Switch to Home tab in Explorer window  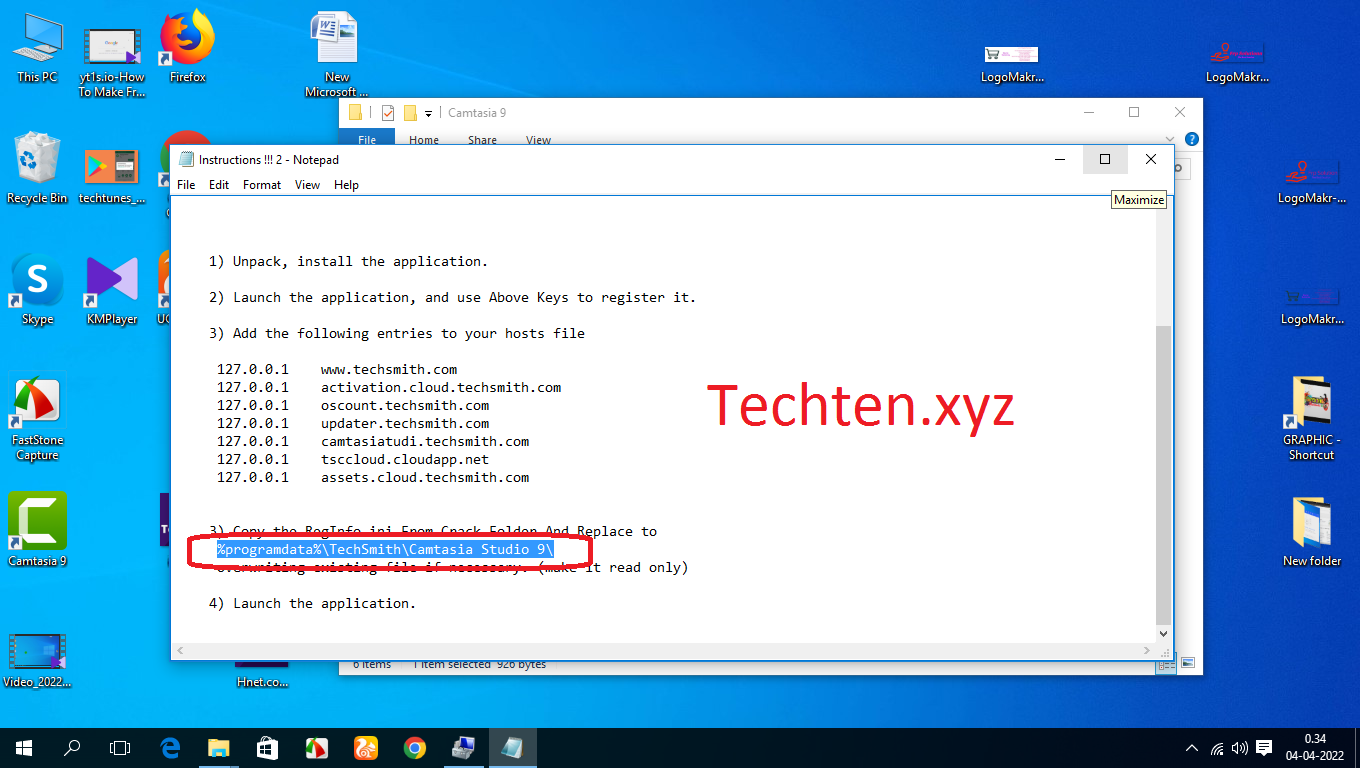(x=424, y=140)
